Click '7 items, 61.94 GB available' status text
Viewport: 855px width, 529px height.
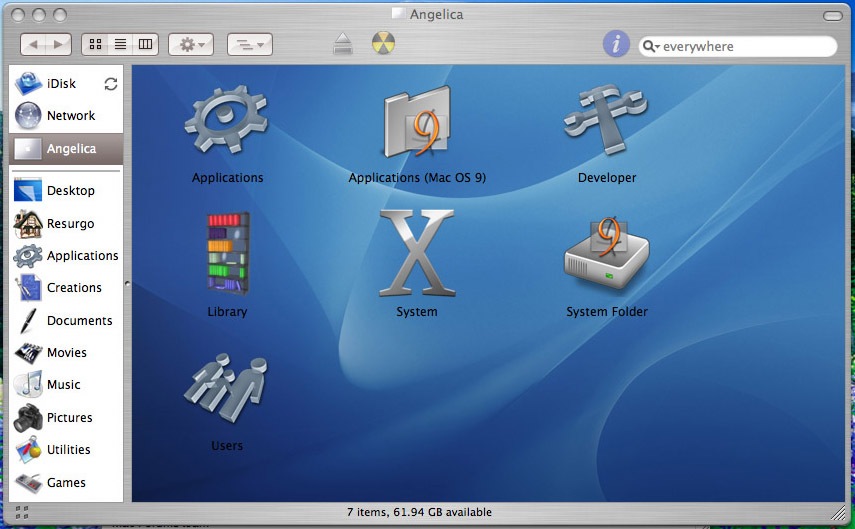419,512
